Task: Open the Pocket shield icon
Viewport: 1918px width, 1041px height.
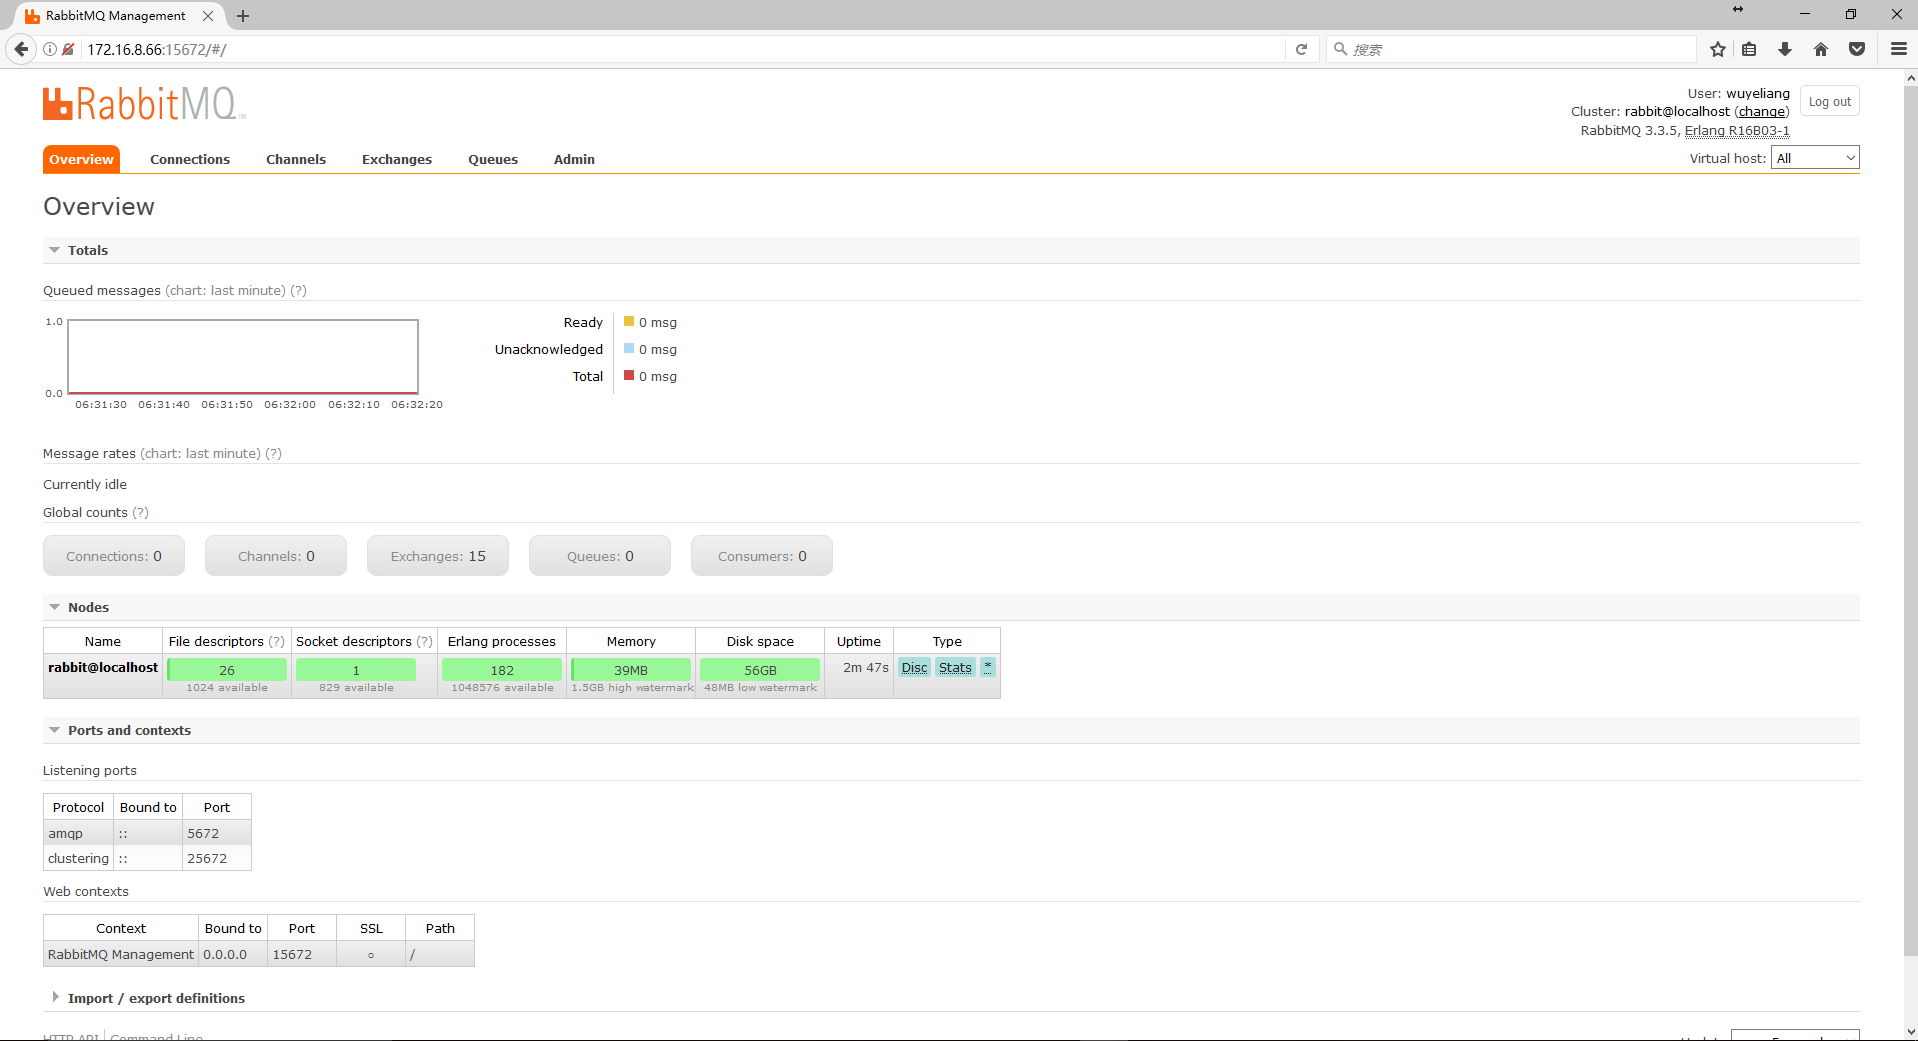Action: click(x=1857, y=49)
